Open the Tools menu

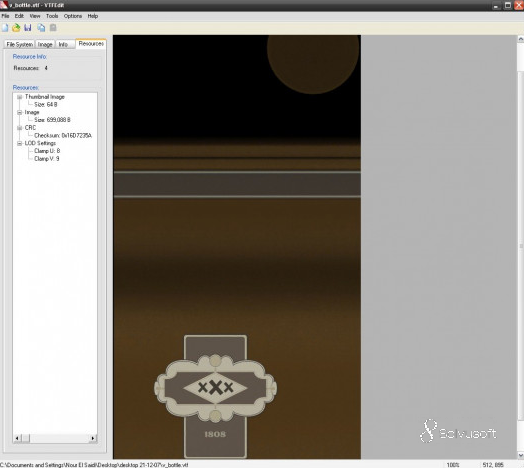coord(52,16)
